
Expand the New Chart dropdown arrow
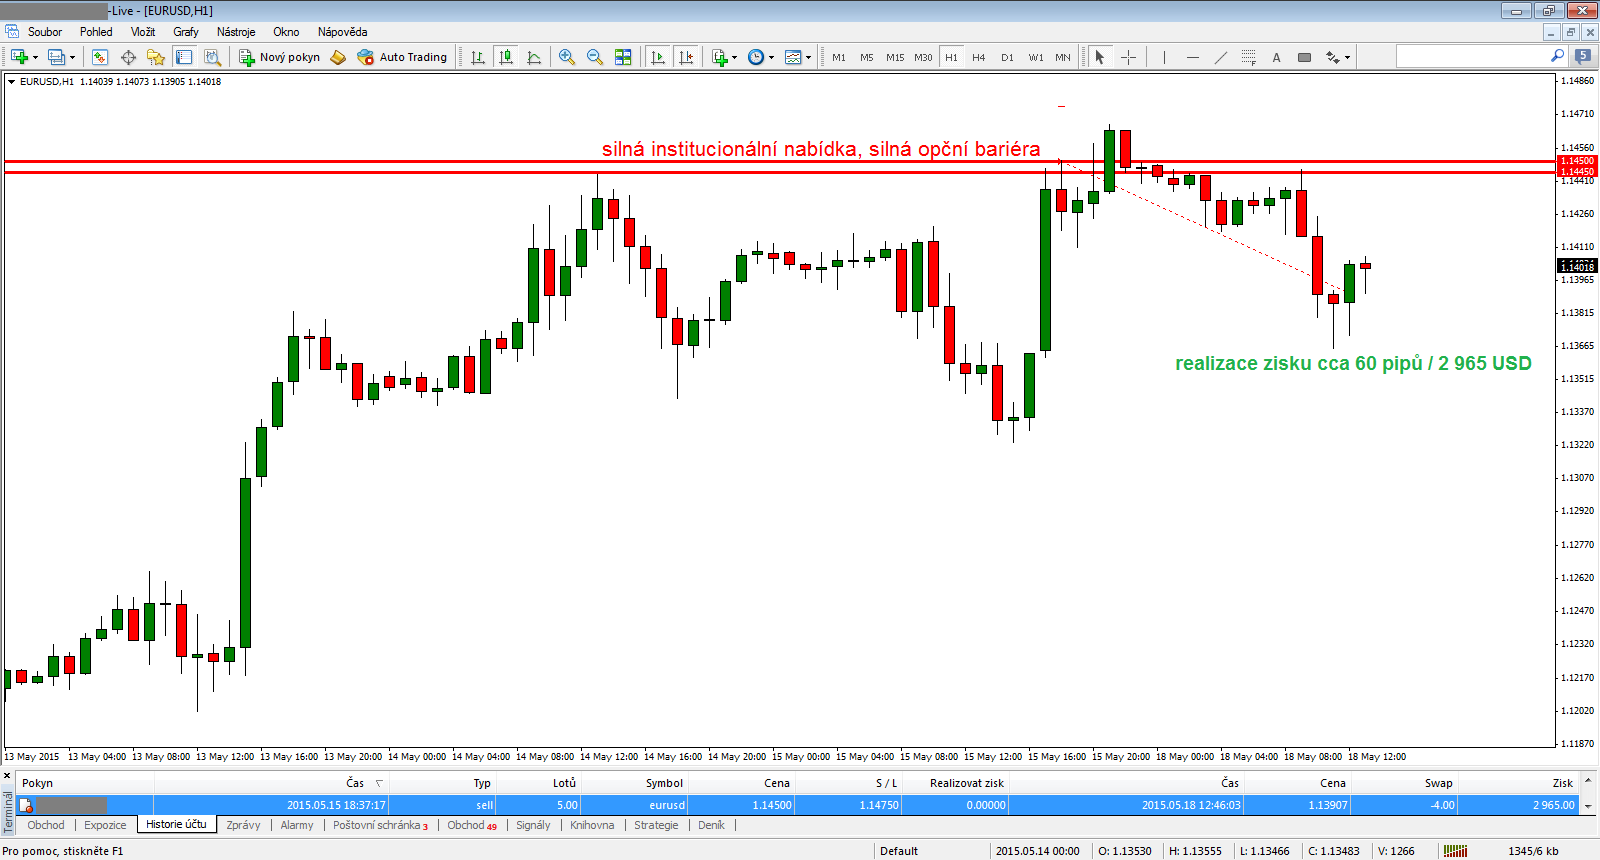35,58
